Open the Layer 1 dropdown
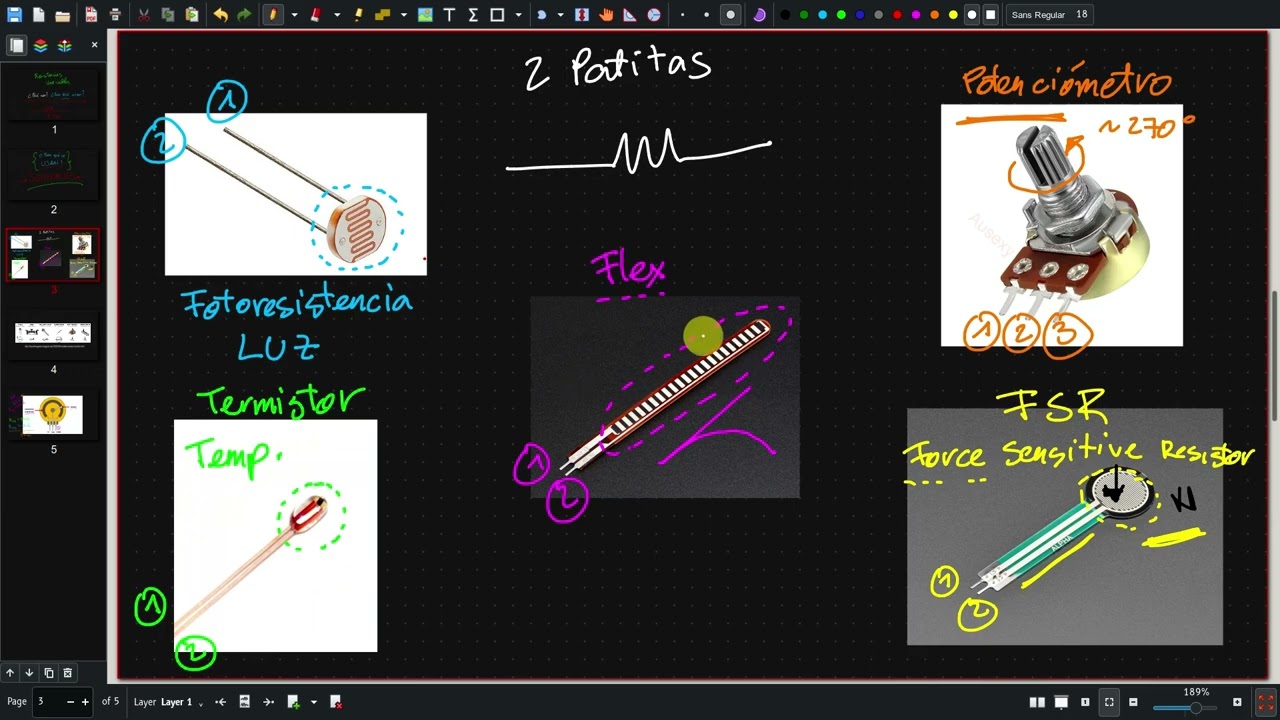The image size is (1280, 720). pos(181,702)
